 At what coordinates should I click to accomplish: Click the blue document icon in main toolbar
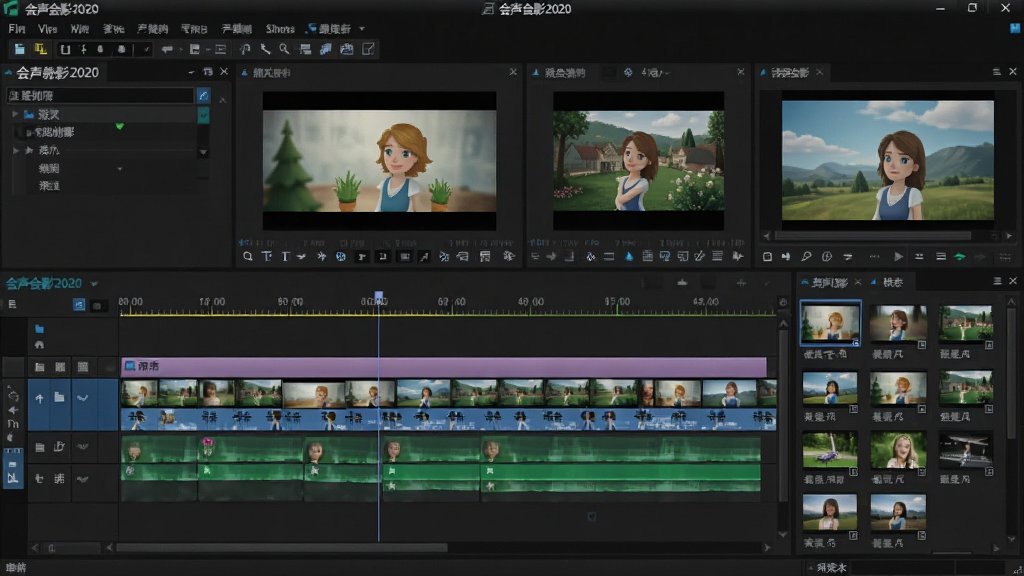coord(20,49)
